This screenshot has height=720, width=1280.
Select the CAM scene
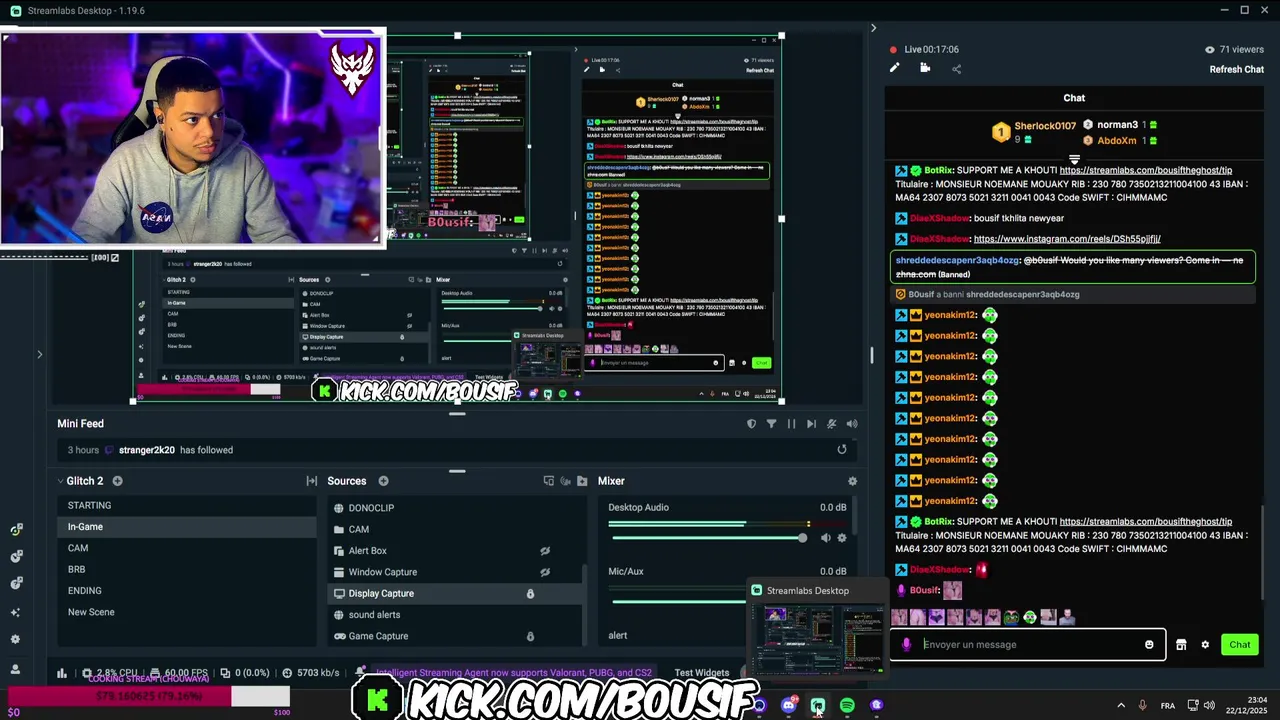coord(187,548)
